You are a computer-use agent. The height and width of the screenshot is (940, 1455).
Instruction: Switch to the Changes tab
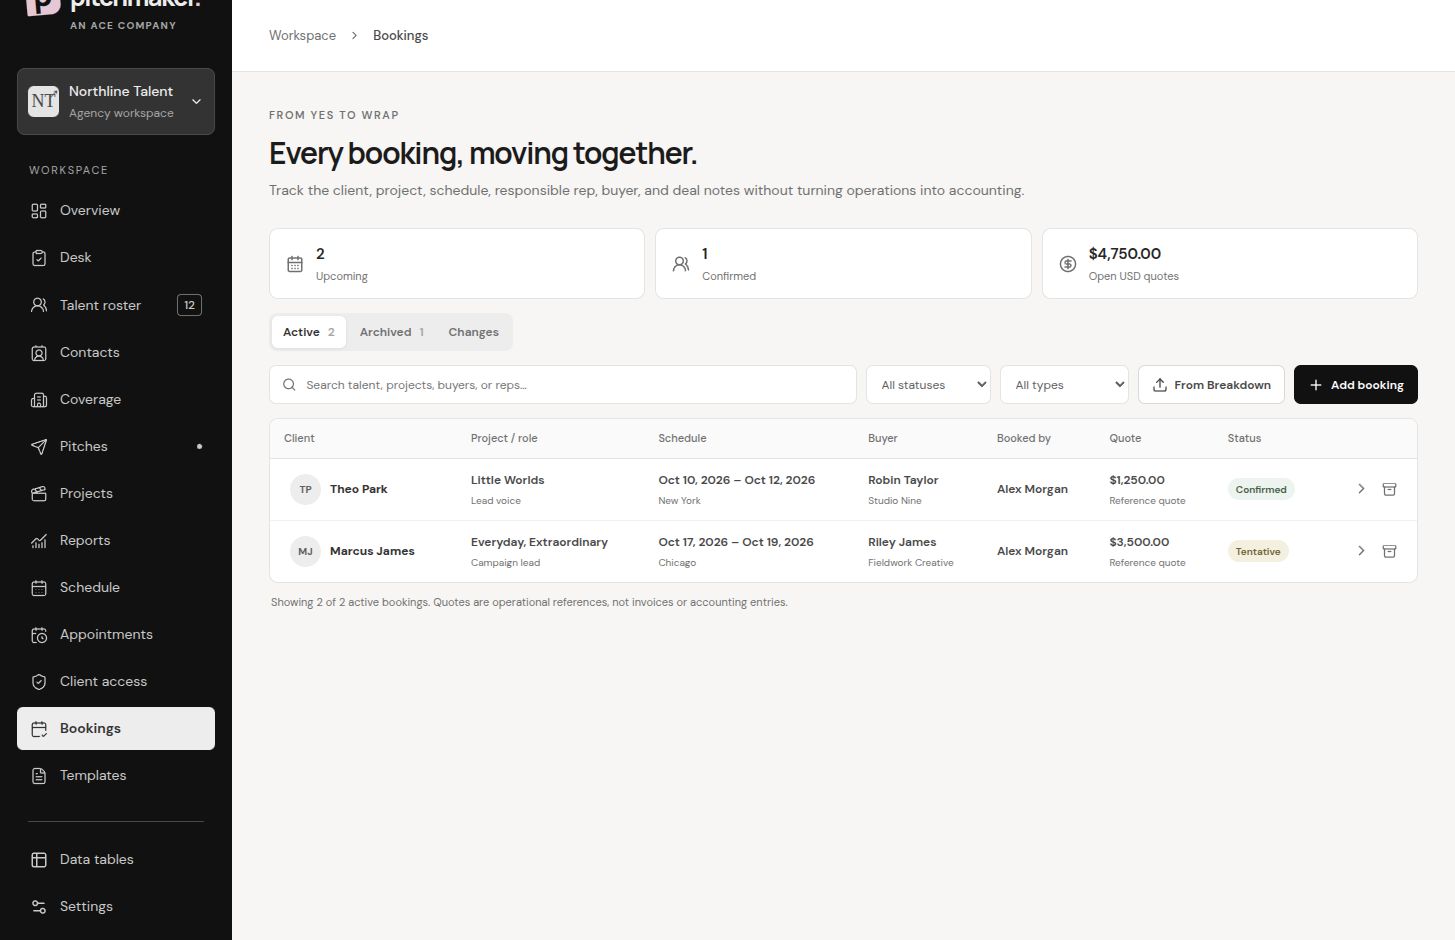pos(473,332)
